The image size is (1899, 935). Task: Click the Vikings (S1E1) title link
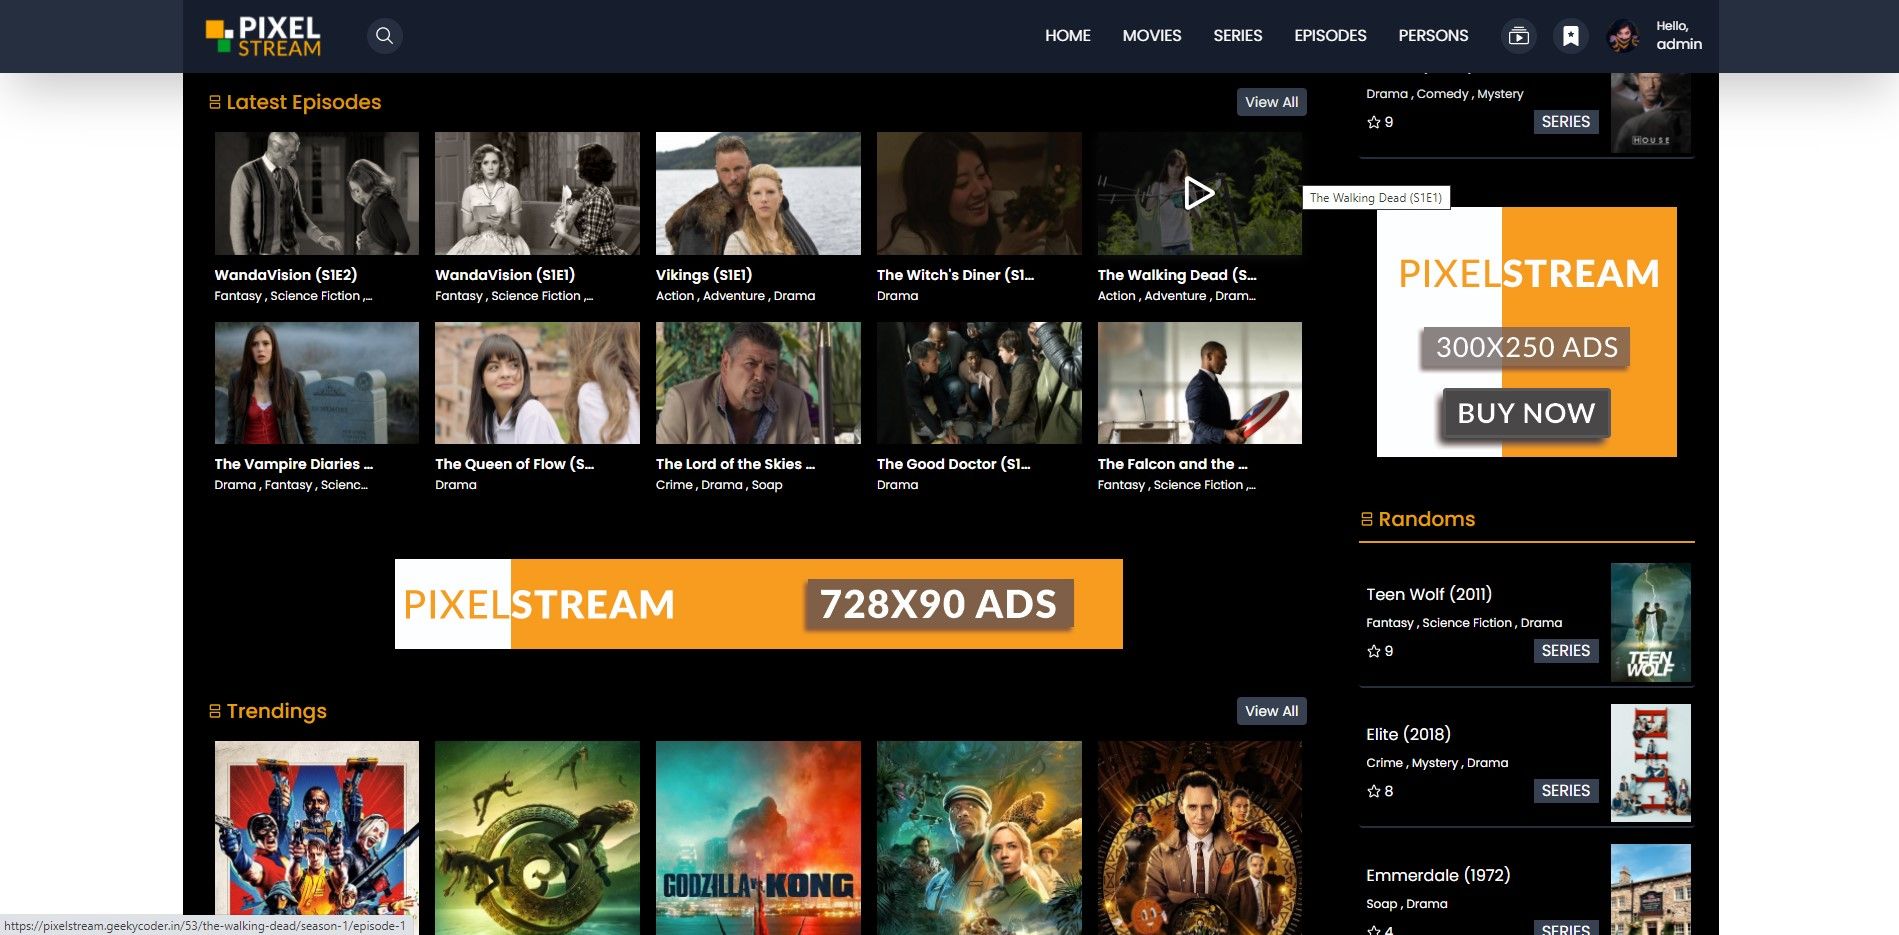(x=704, y=275)
